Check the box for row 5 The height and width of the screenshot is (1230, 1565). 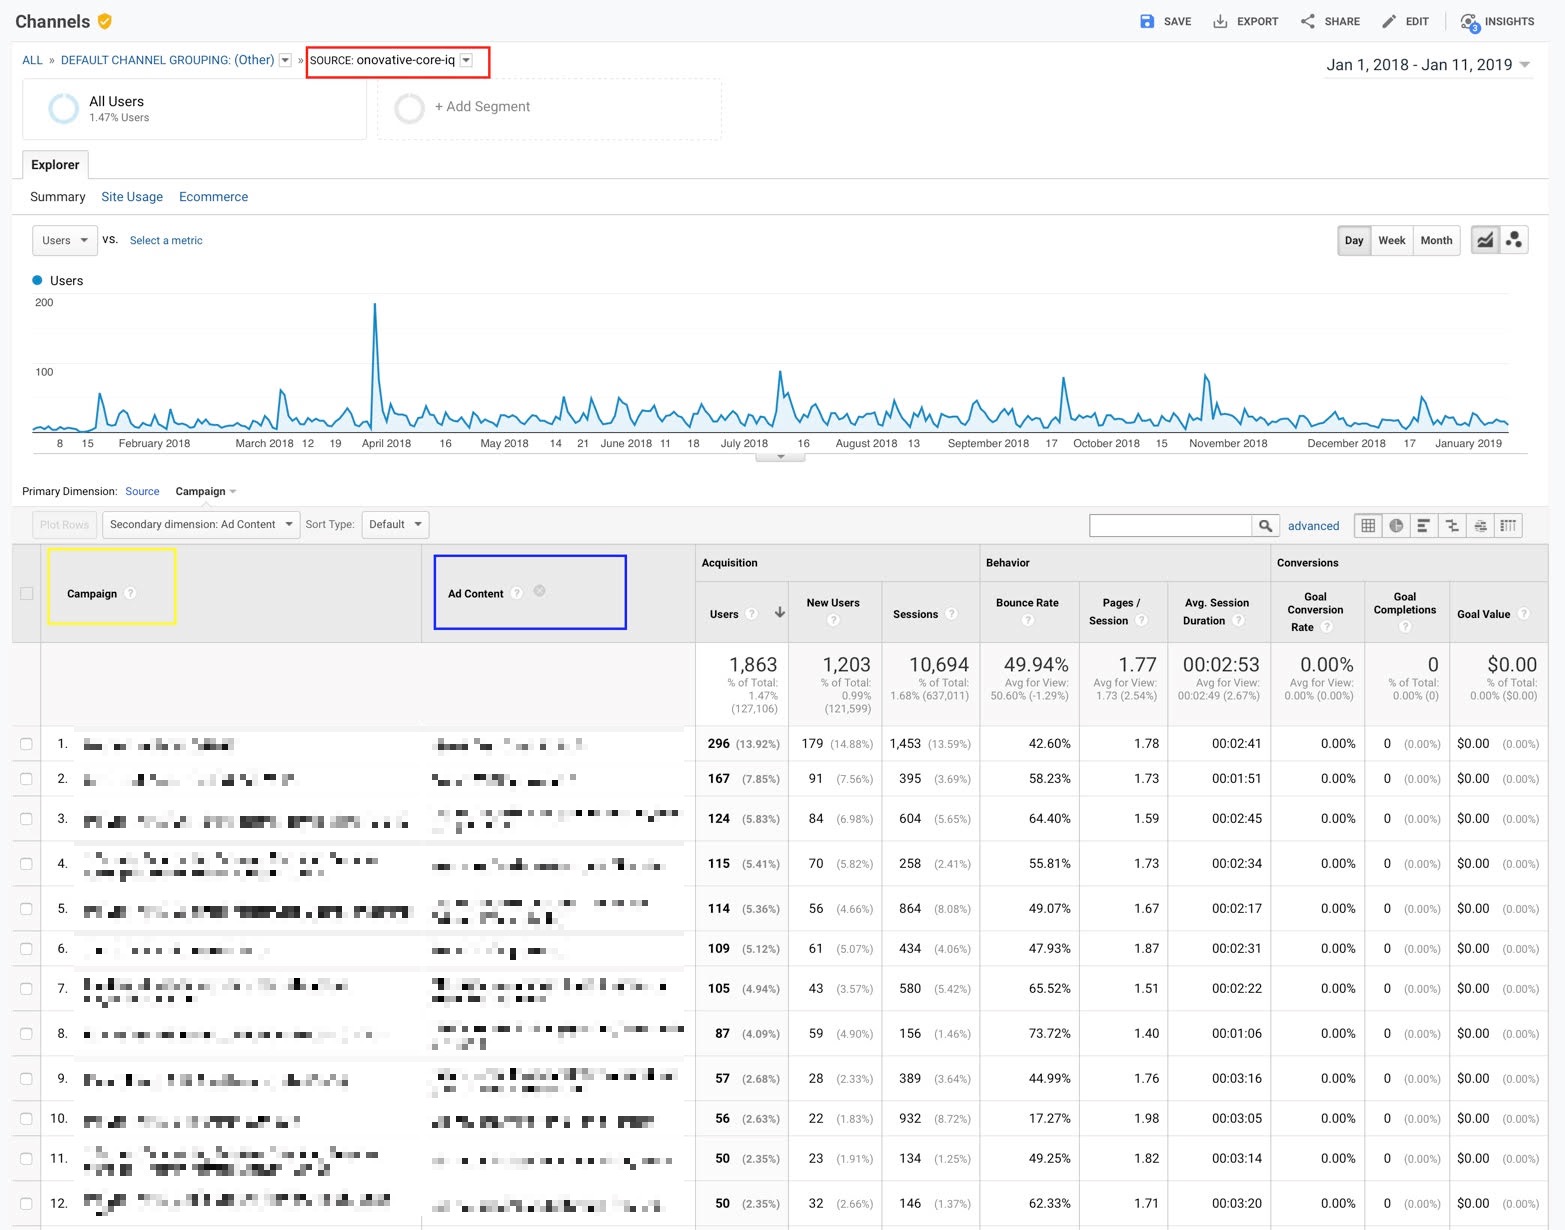tap(27, 909)
